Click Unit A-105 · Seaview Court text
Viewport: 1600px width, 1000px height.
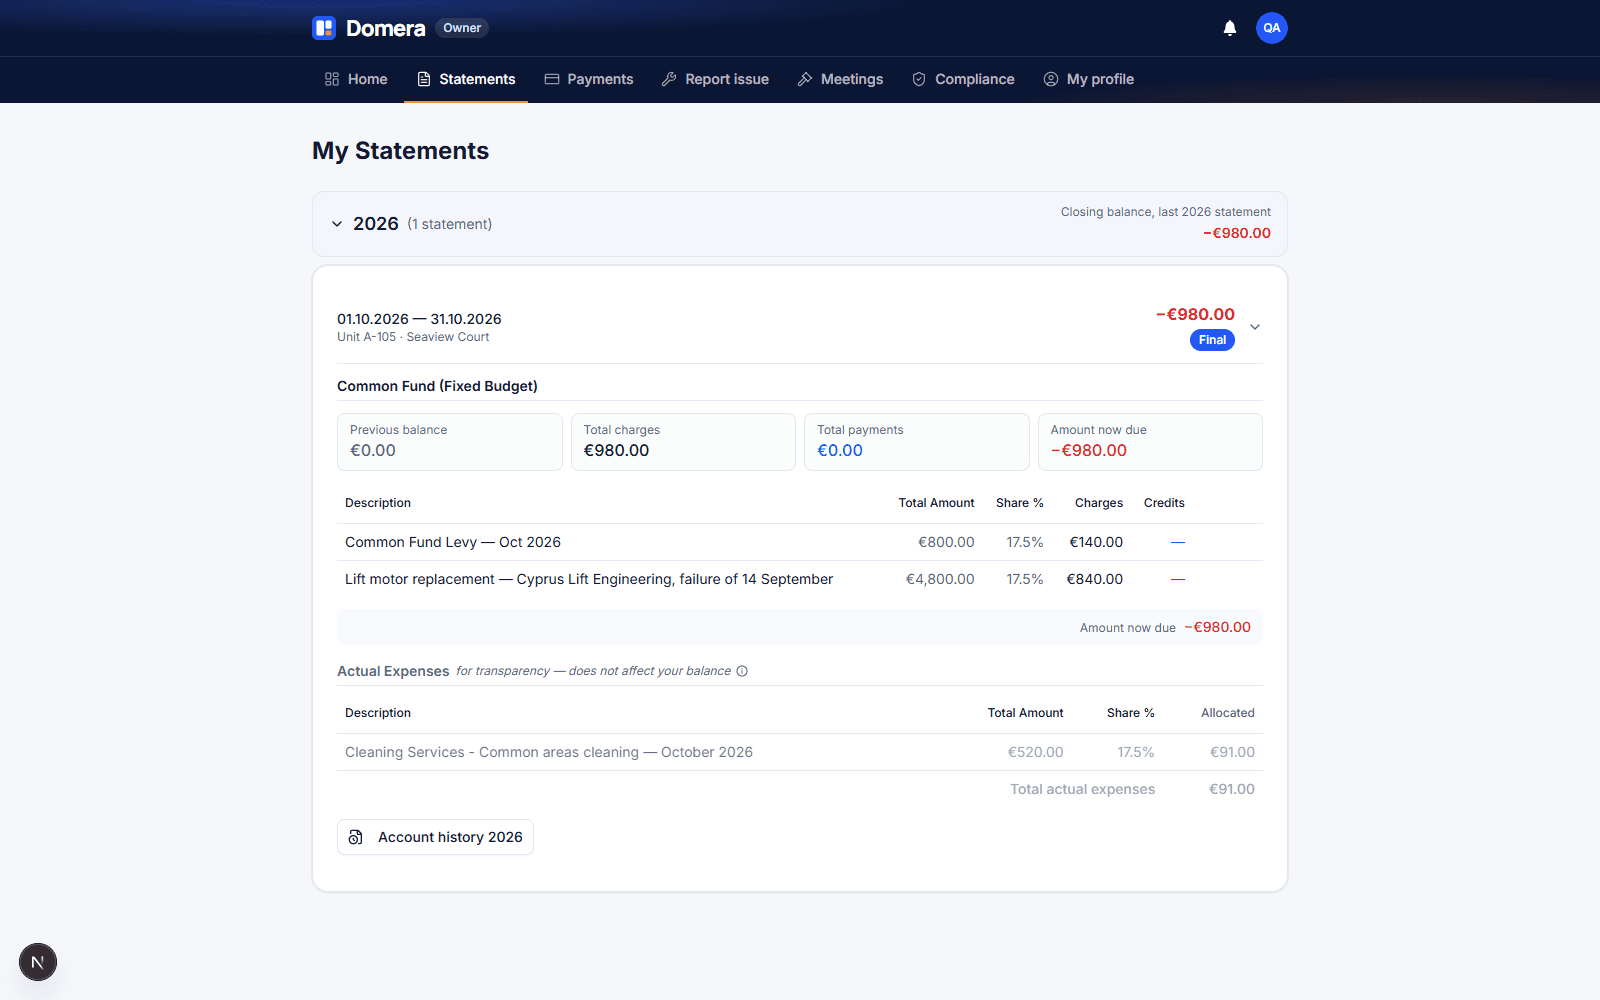click(x=413, y=337)
